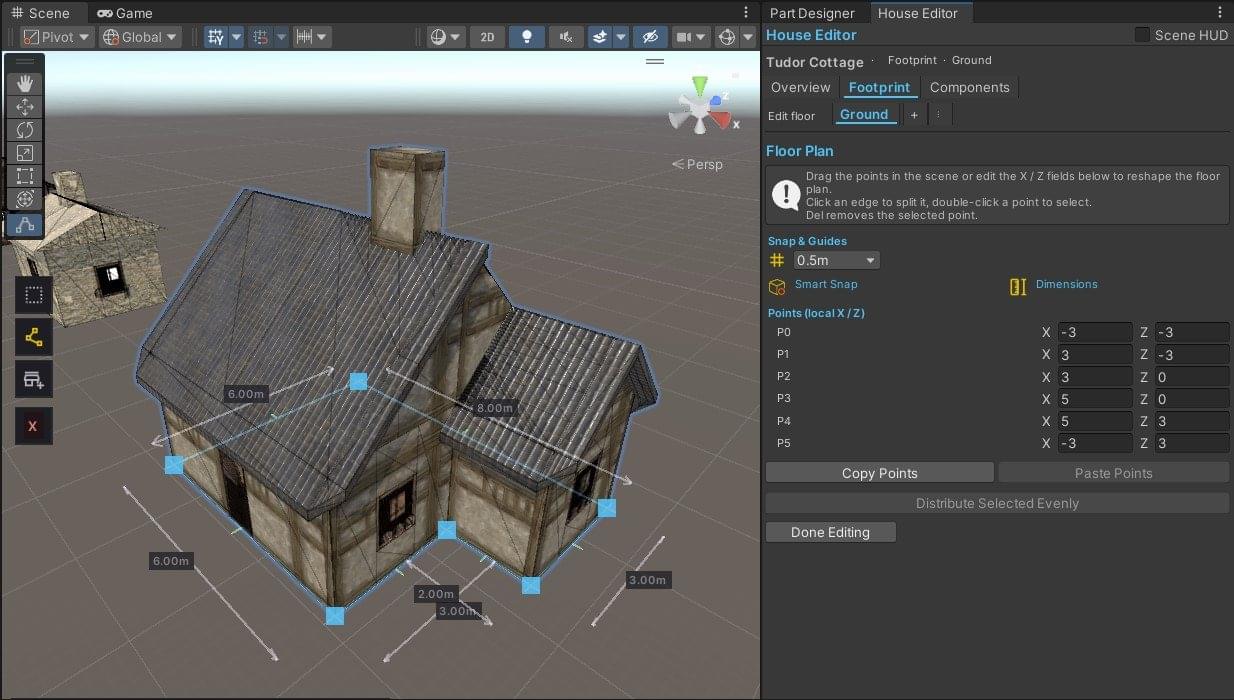Viewport: 1234px width, 700px height.
Task: Click the red X overlay icon
Action: (33, 426)
